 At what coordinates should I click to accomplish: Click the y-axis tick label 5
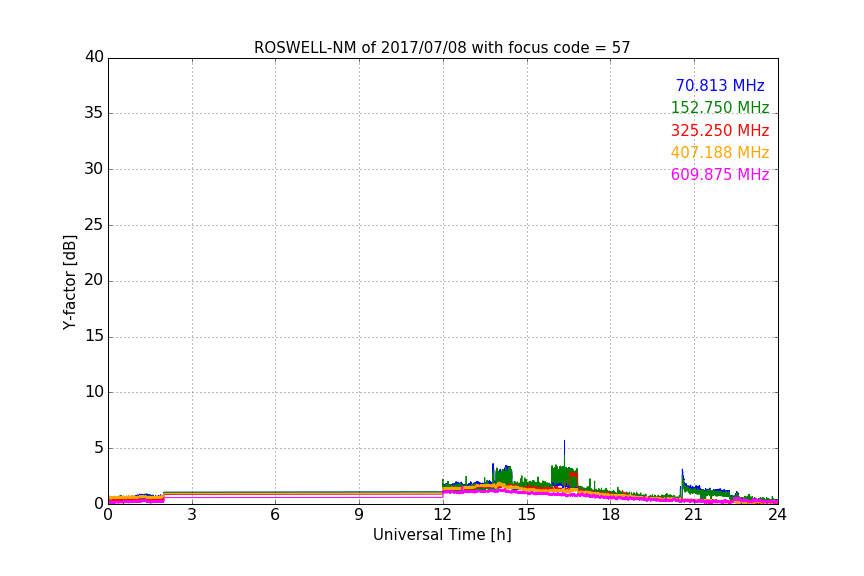pos(99,448)
